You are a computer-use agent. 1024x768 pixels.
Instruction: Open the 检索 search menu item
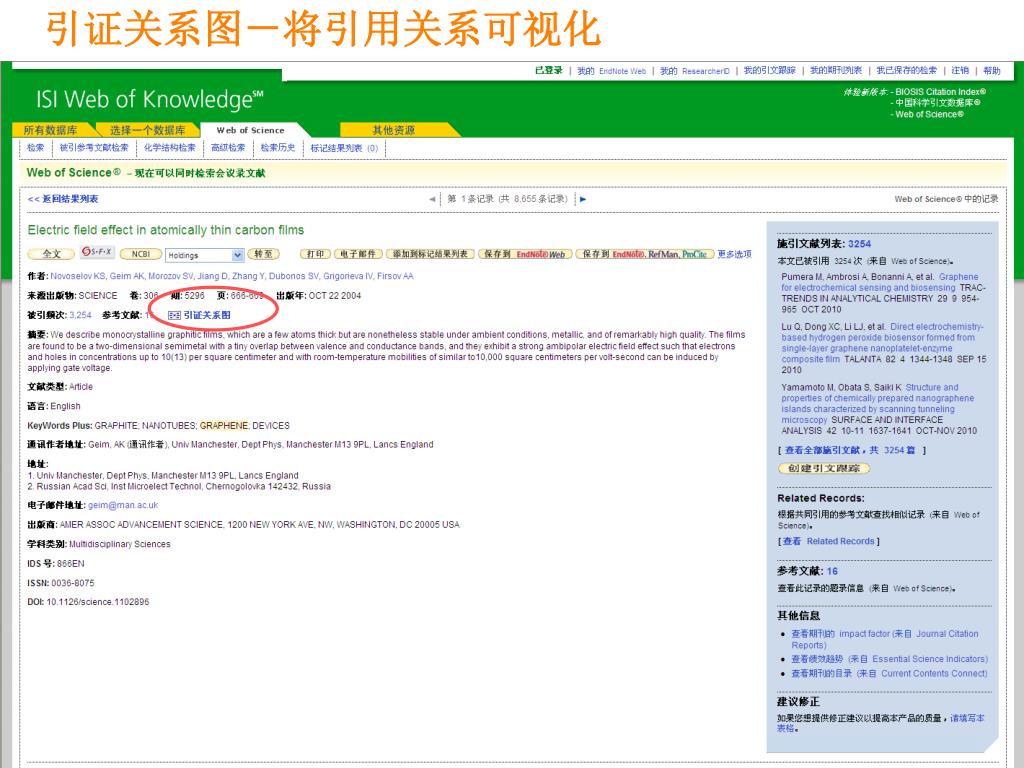click(x=35, y=148)
